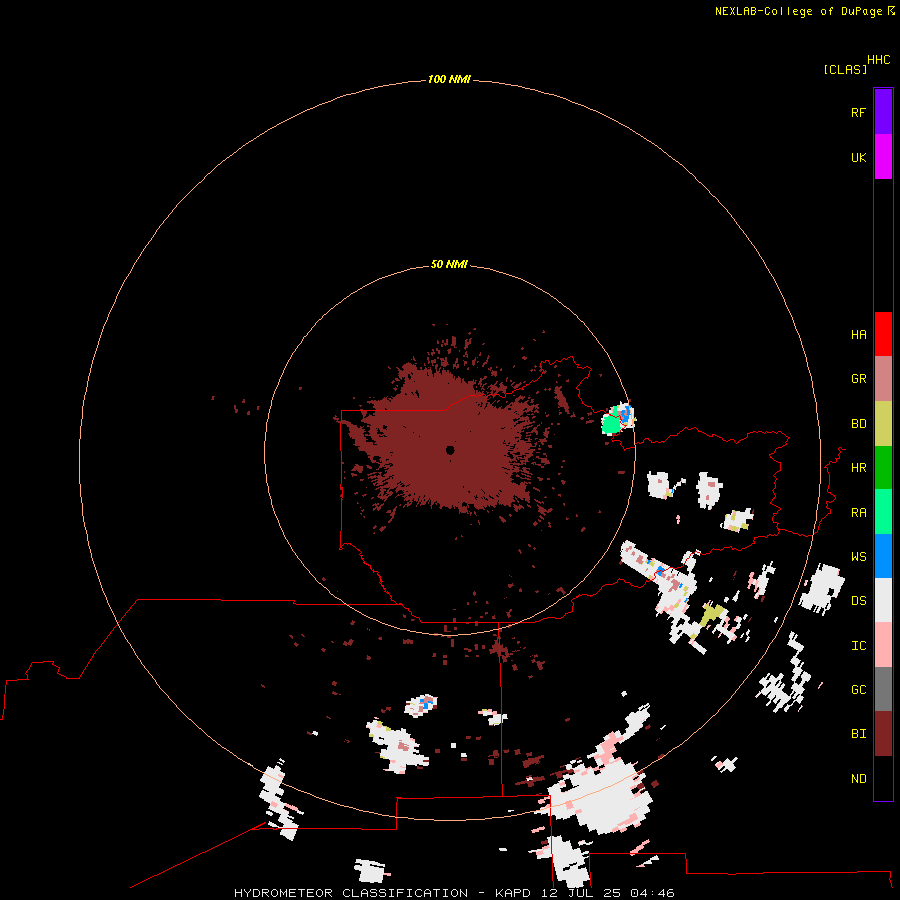900x900 pixels.
Task: Click the magenta UK color swatch
Action: [x=883, y=157]
